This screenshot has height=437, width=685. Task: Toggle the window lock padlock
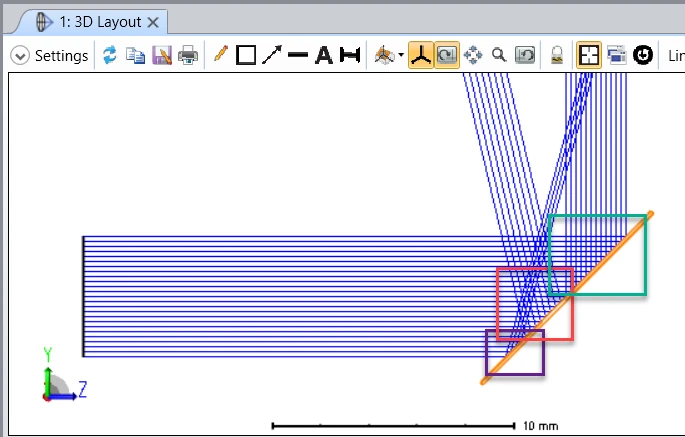[557, 55]
